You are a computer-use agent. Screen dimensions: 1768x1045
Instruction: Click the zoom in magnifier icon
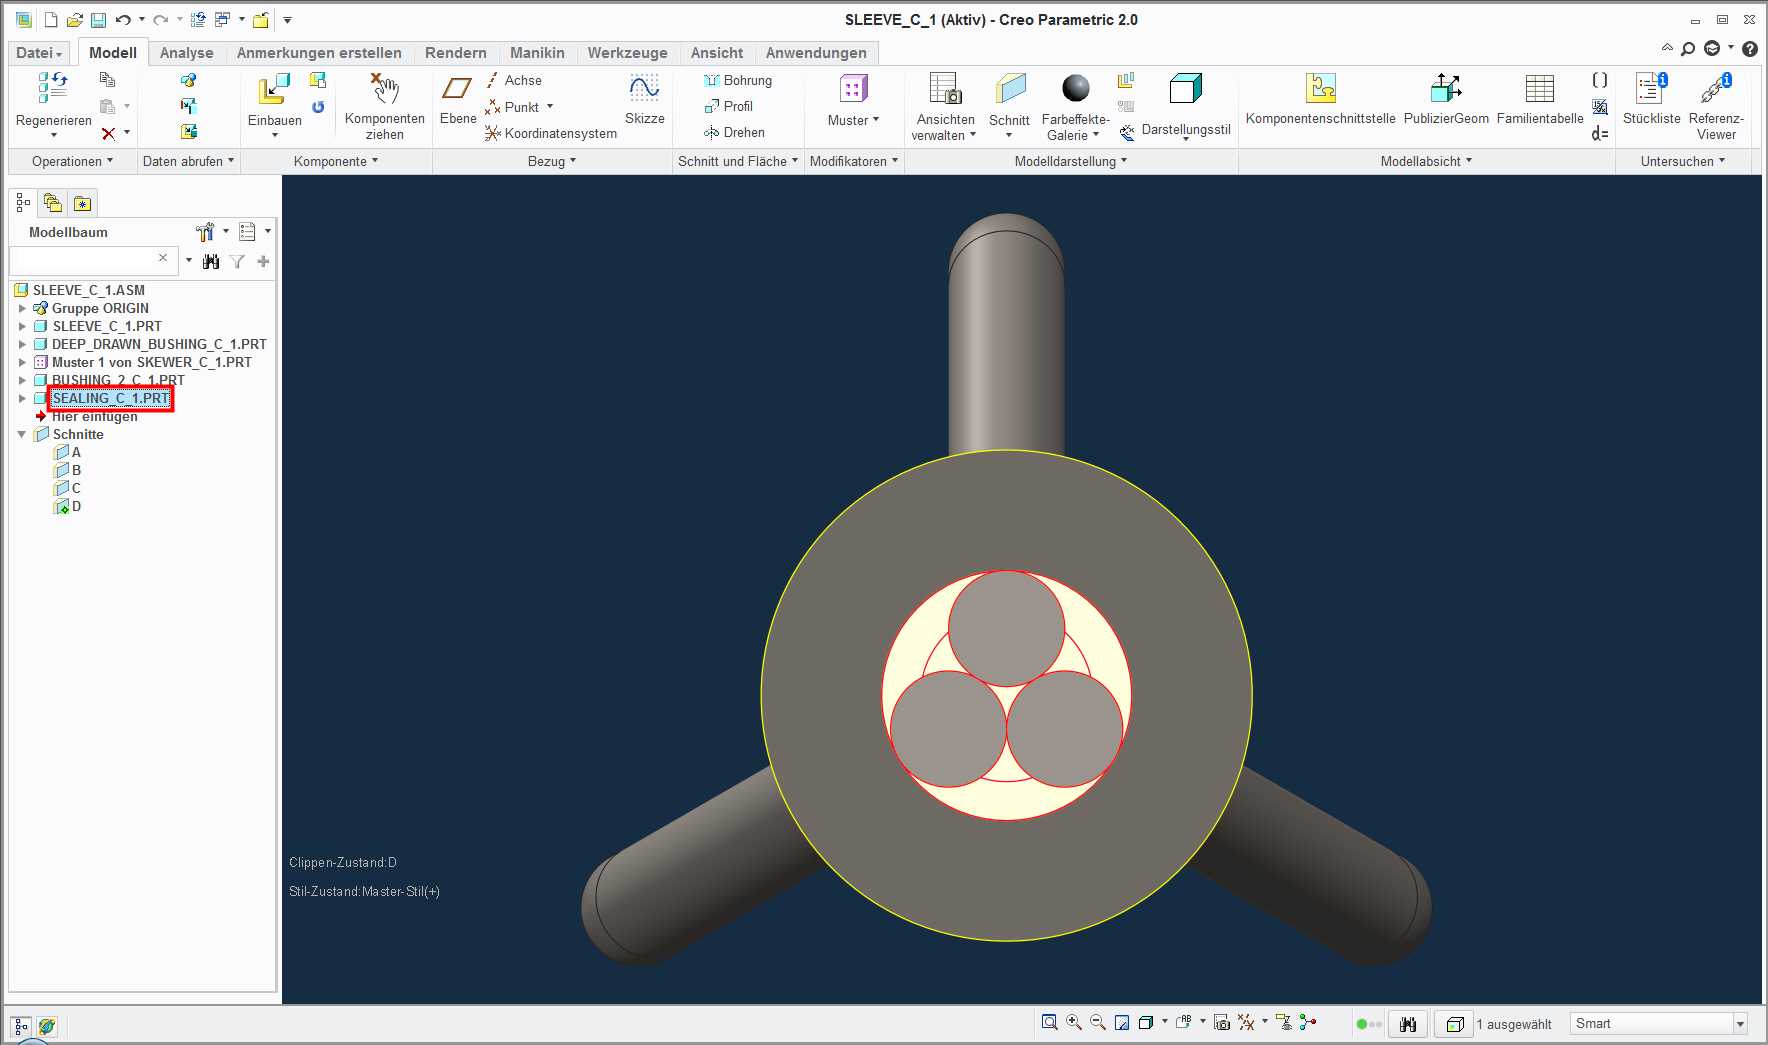(1073, 1022)
